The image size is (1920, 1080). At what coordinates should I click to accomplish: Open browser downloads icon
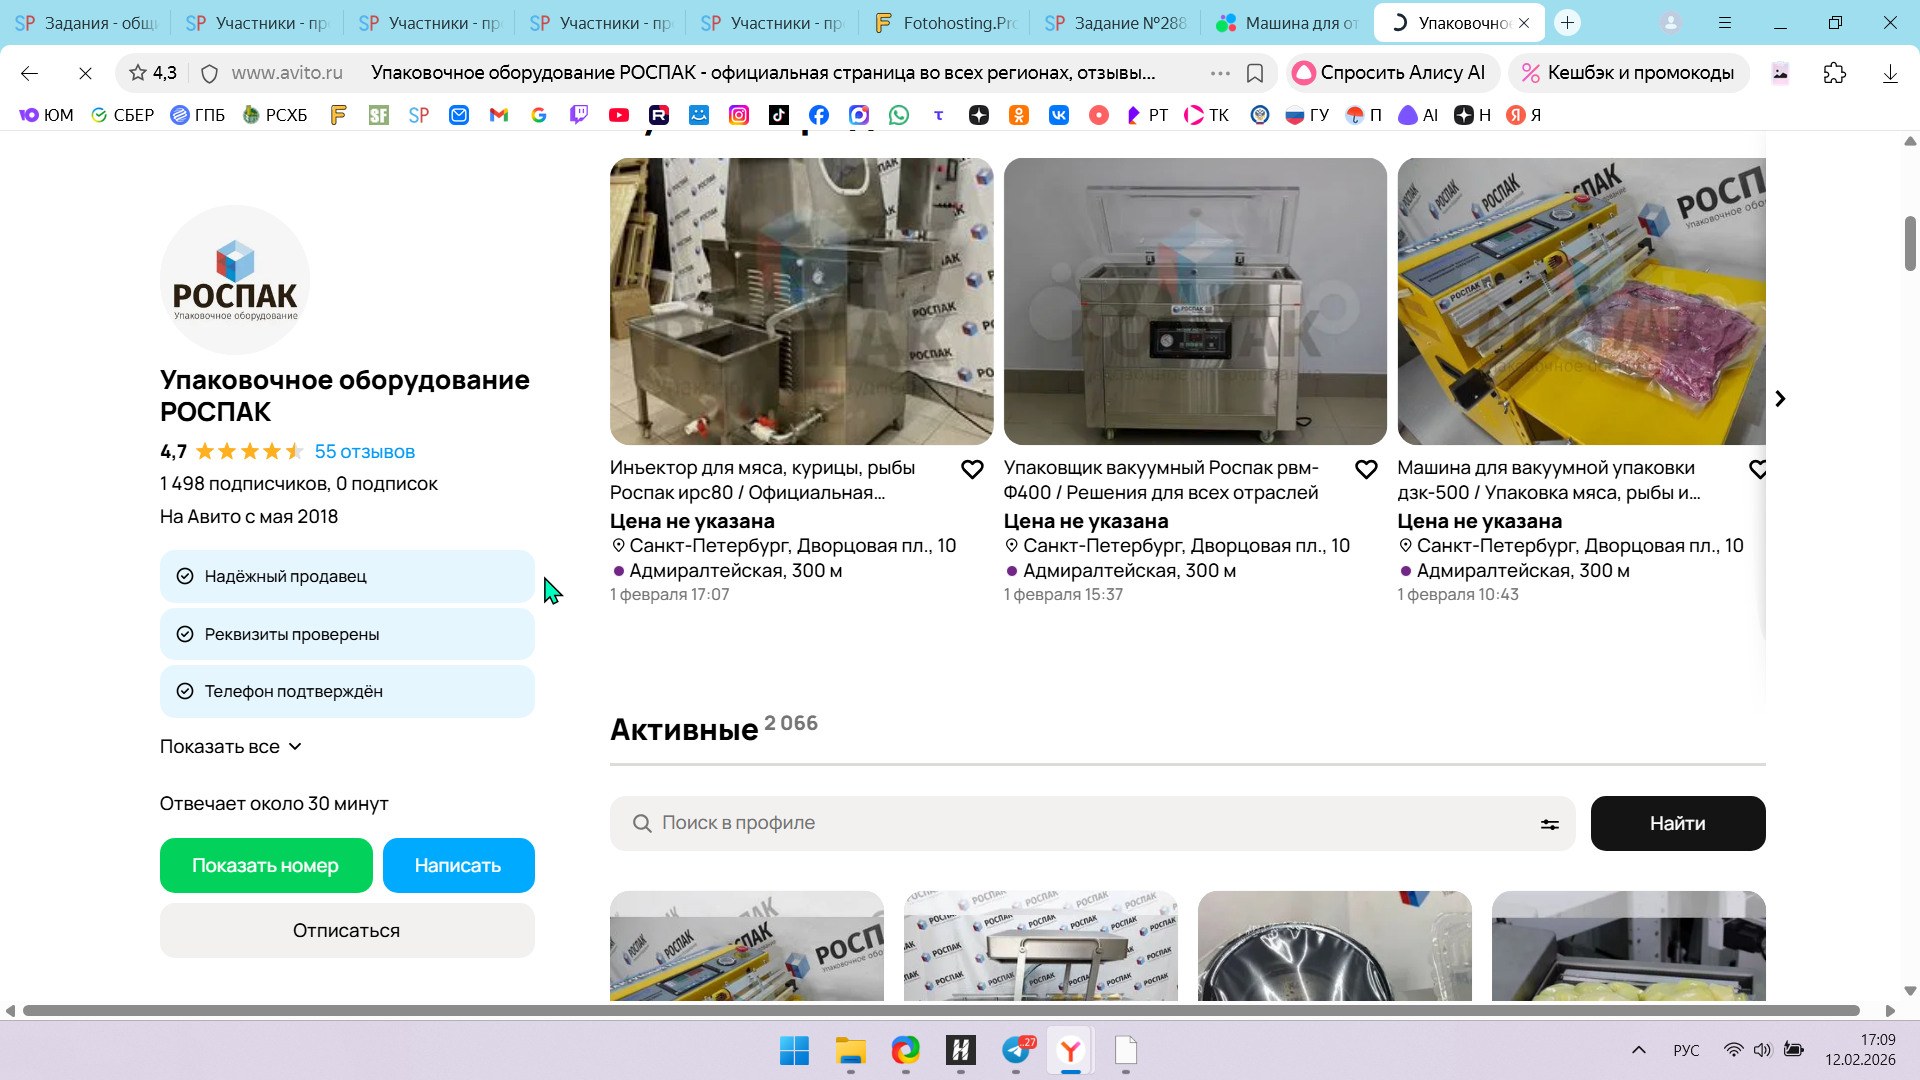[x=1889, y=73]
